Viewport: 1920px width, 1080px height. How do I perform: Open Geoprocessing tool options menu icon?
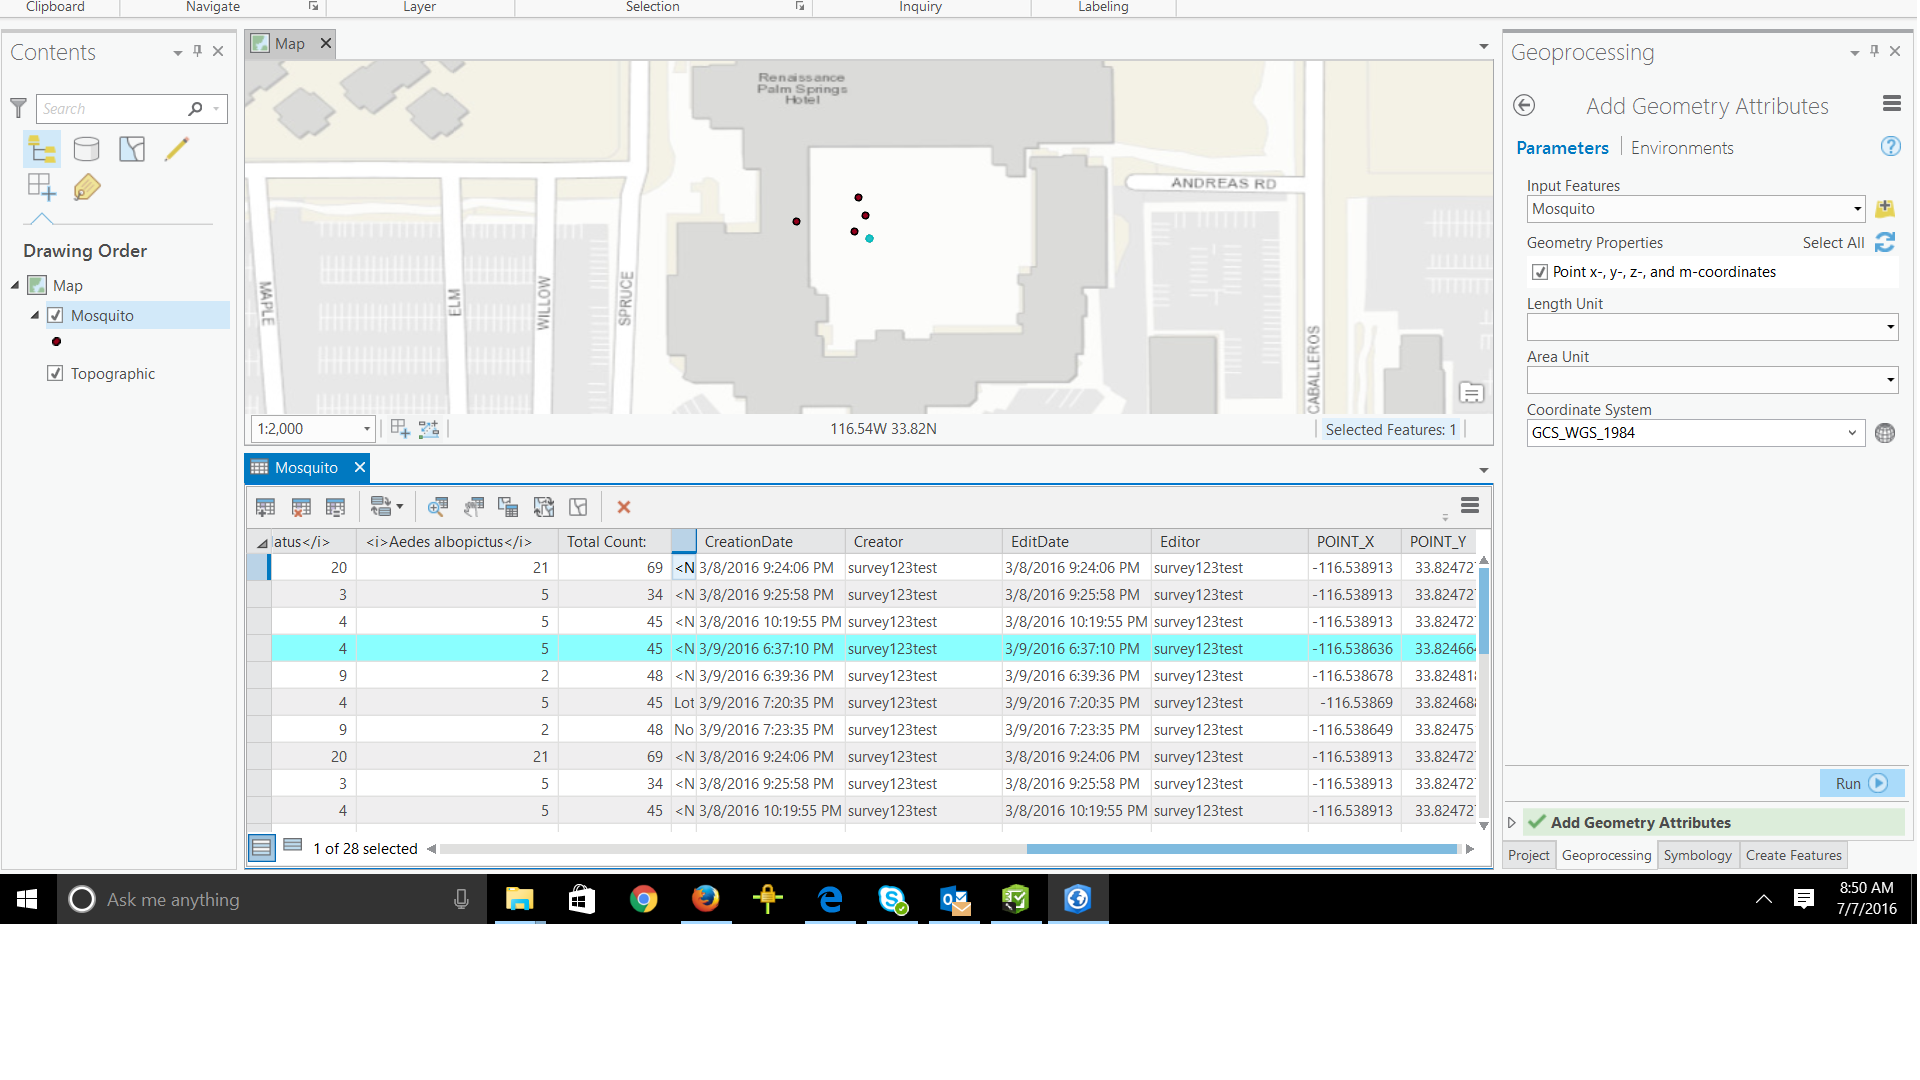point(1891,104)
